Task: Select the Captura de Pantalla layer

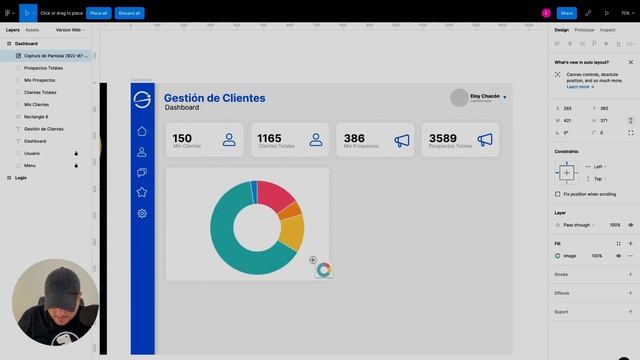Action: click(46, 56)
